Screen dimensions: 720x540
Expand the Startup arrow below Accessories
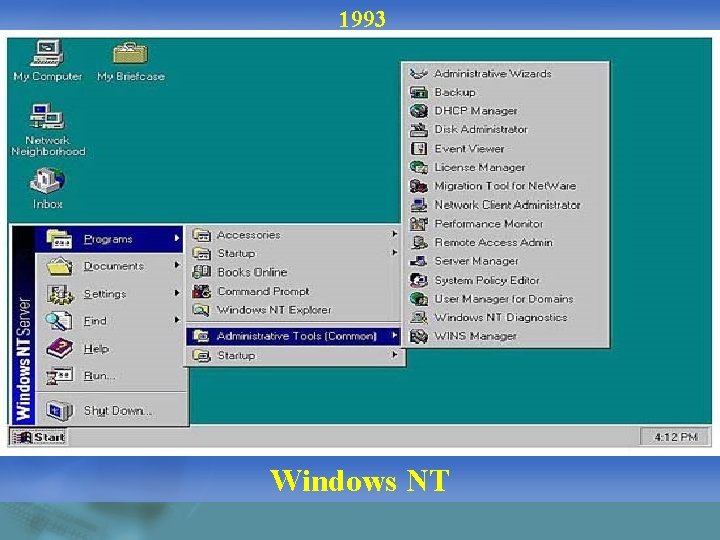394,253
